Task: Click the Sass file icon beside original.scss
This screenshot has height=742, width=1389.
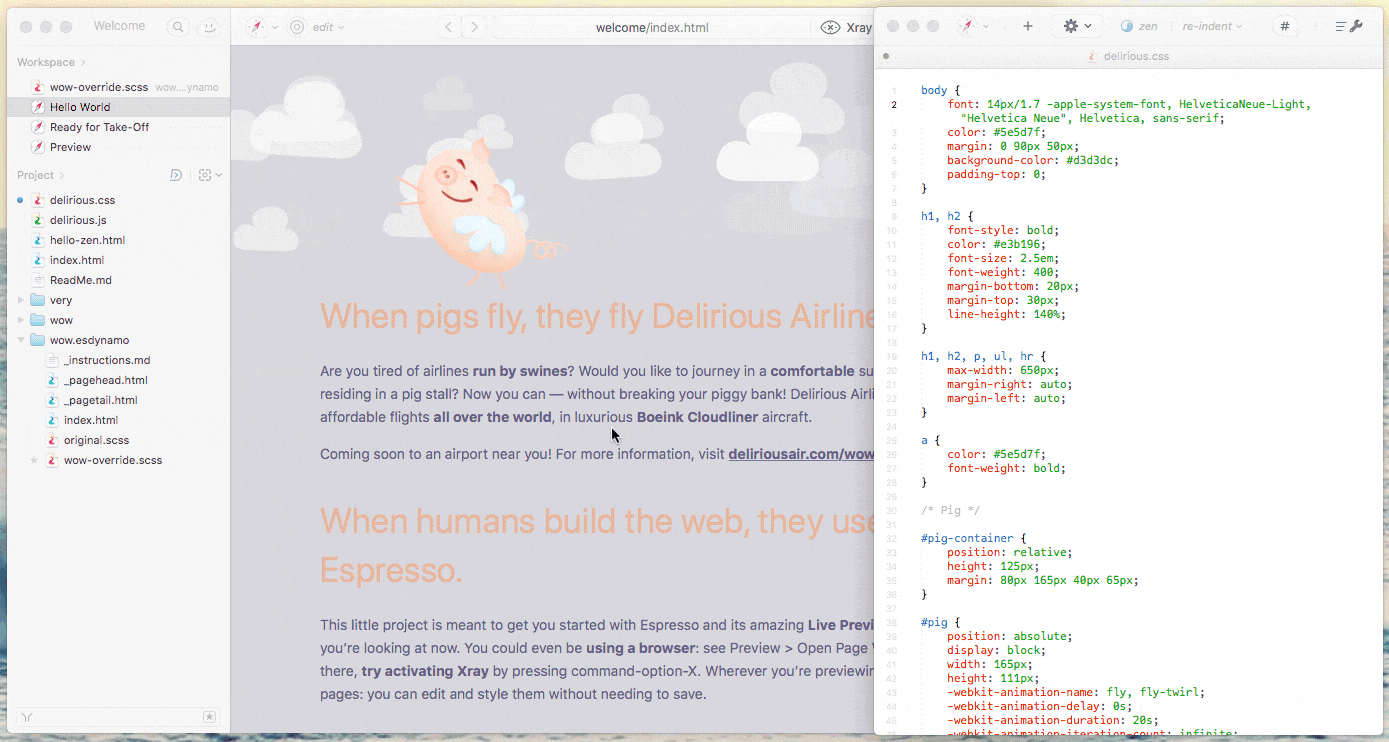Action: tap(52, 440)
